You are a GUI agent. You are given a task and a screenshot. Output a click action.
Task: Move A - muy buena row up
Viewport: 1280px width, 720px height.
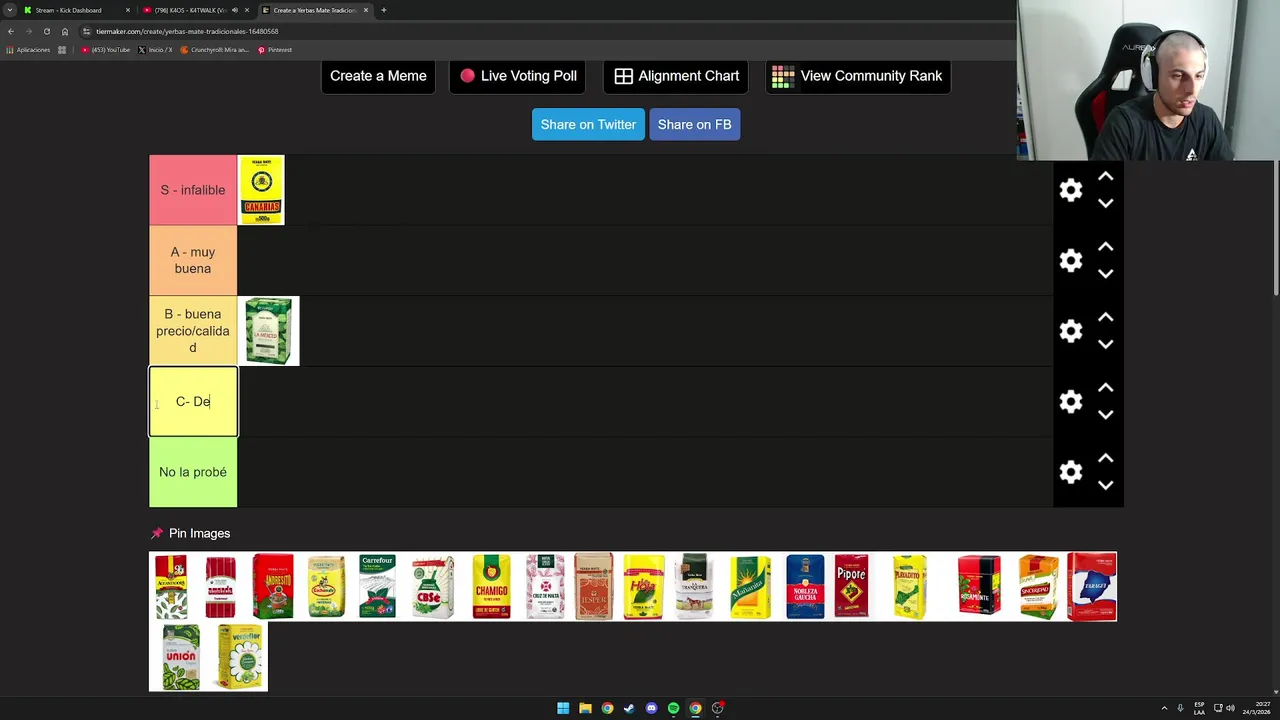(1105, 247)
